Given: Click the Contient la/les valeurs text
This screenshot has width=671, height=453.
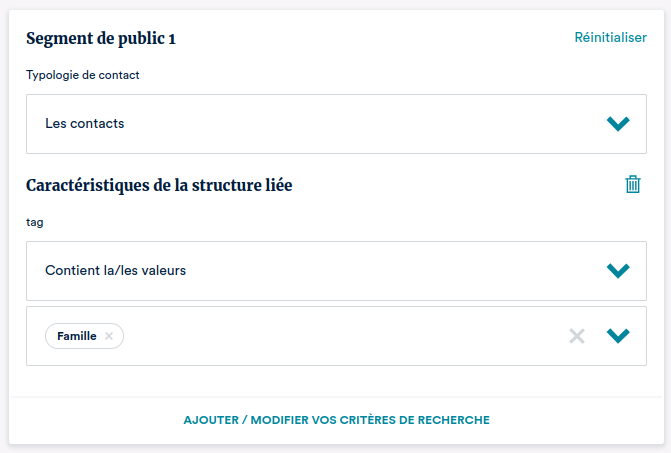Looking at the screenshot, I should click(x=116, y=271).
